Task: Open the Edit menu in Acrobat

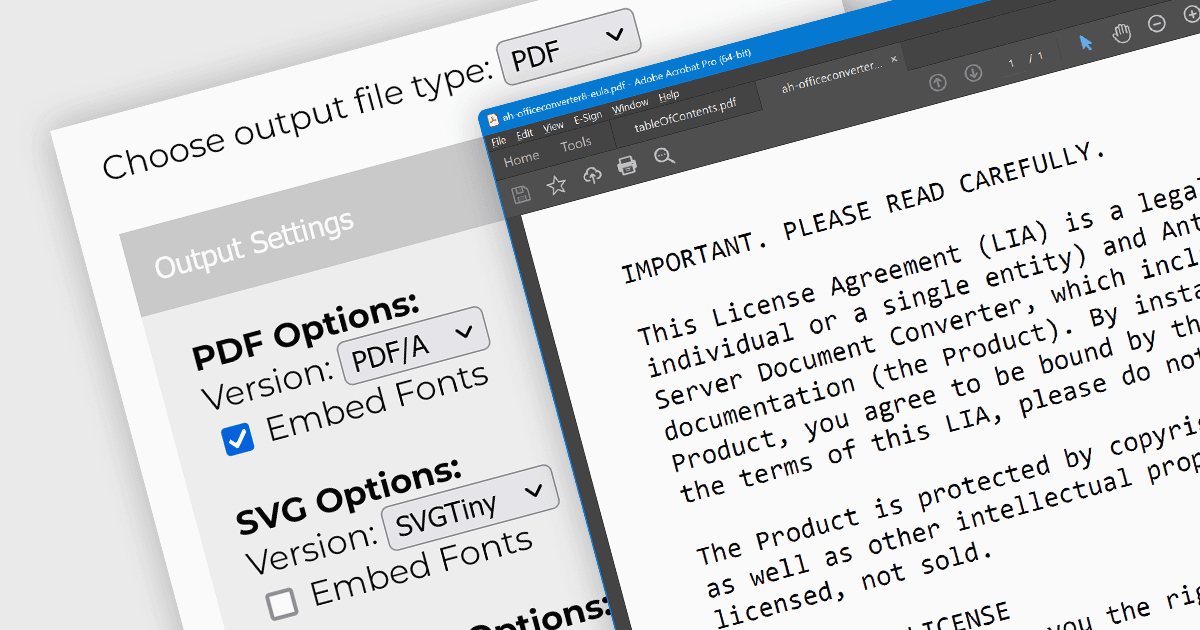Action: click(x=524, y=134)
